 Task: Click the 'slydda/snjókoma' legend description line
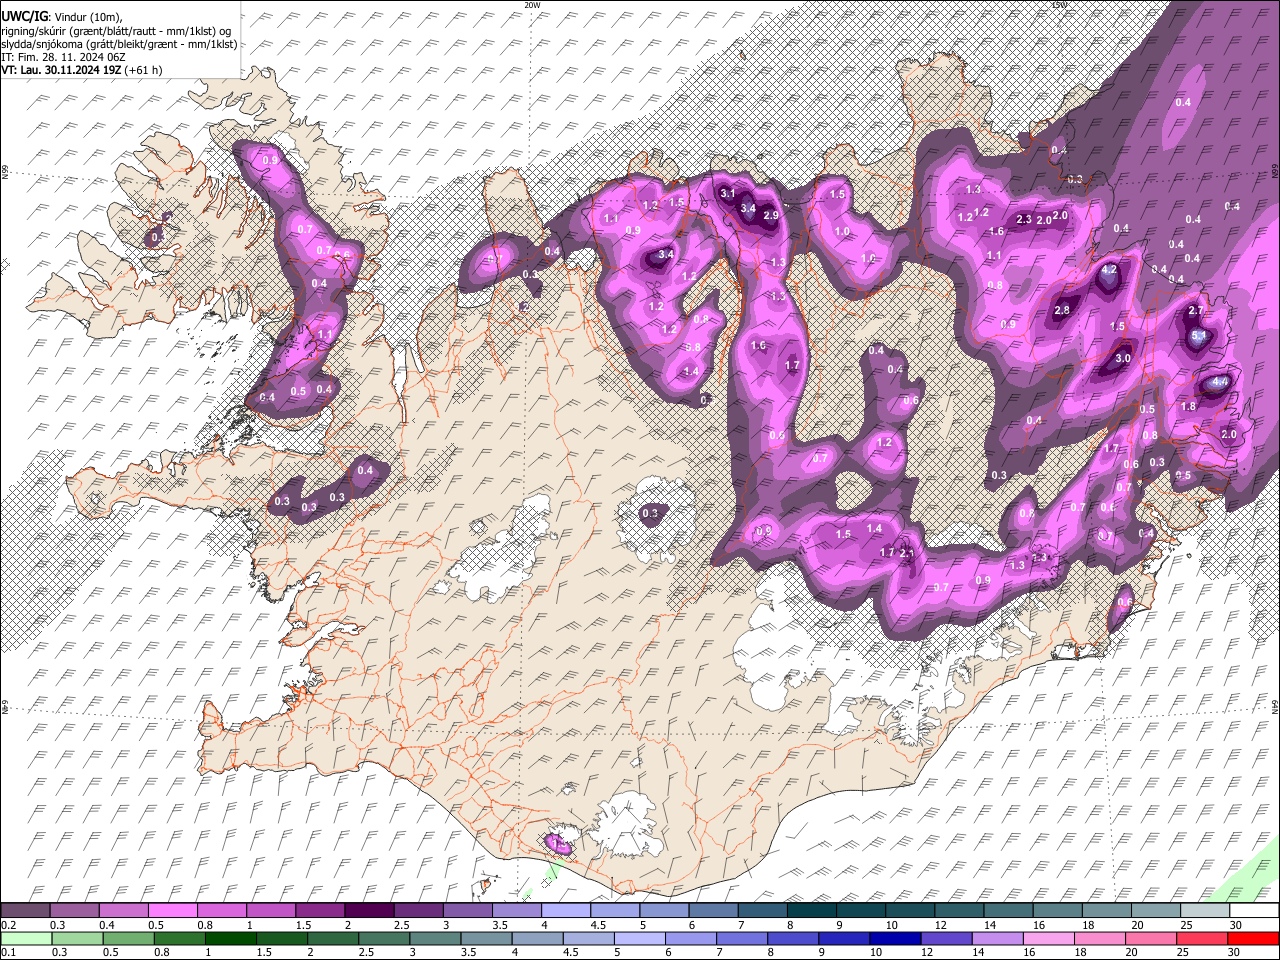[x=120, y=44]
